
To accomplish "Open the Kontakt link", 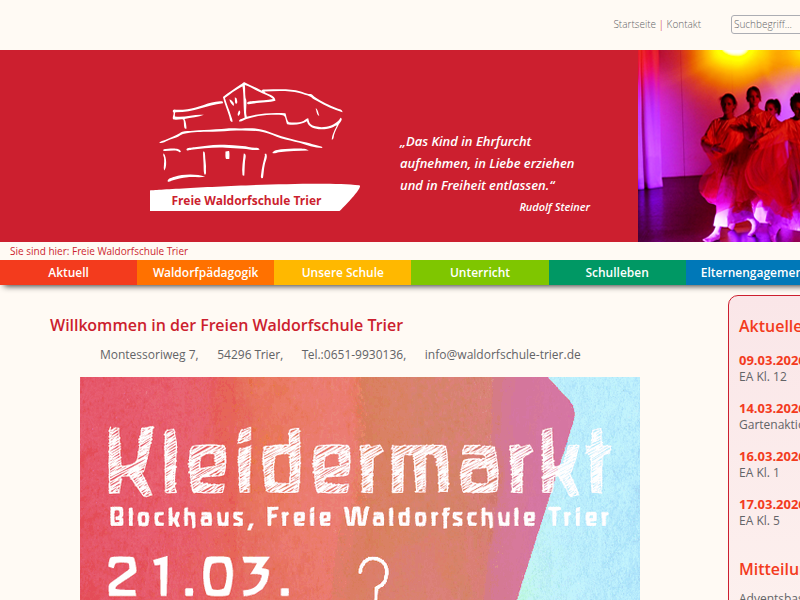I will click(x=683, y=24).
